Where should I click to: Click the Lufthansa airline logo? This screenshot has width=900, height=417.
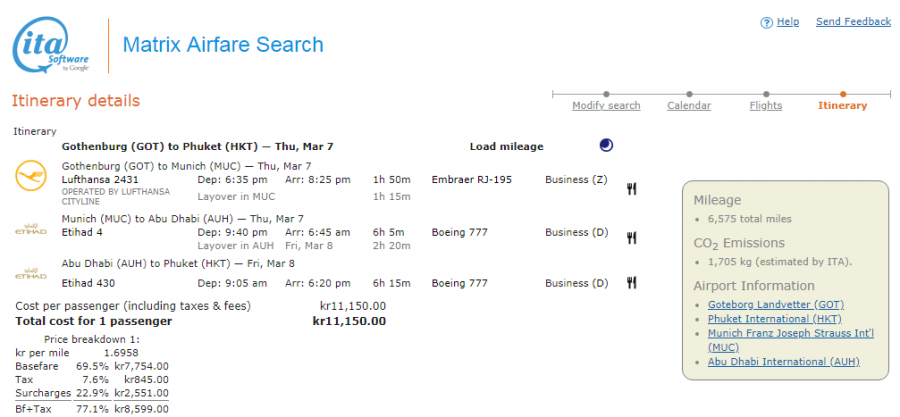click(x=31, y=176)
